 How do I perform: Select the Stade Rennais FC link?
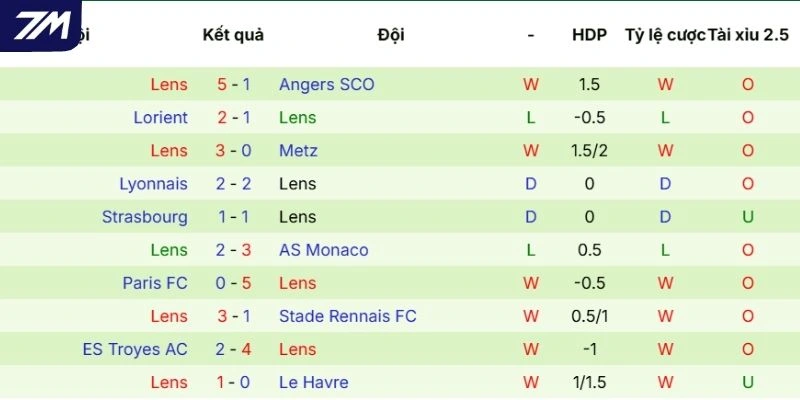(x=347, y=316)
